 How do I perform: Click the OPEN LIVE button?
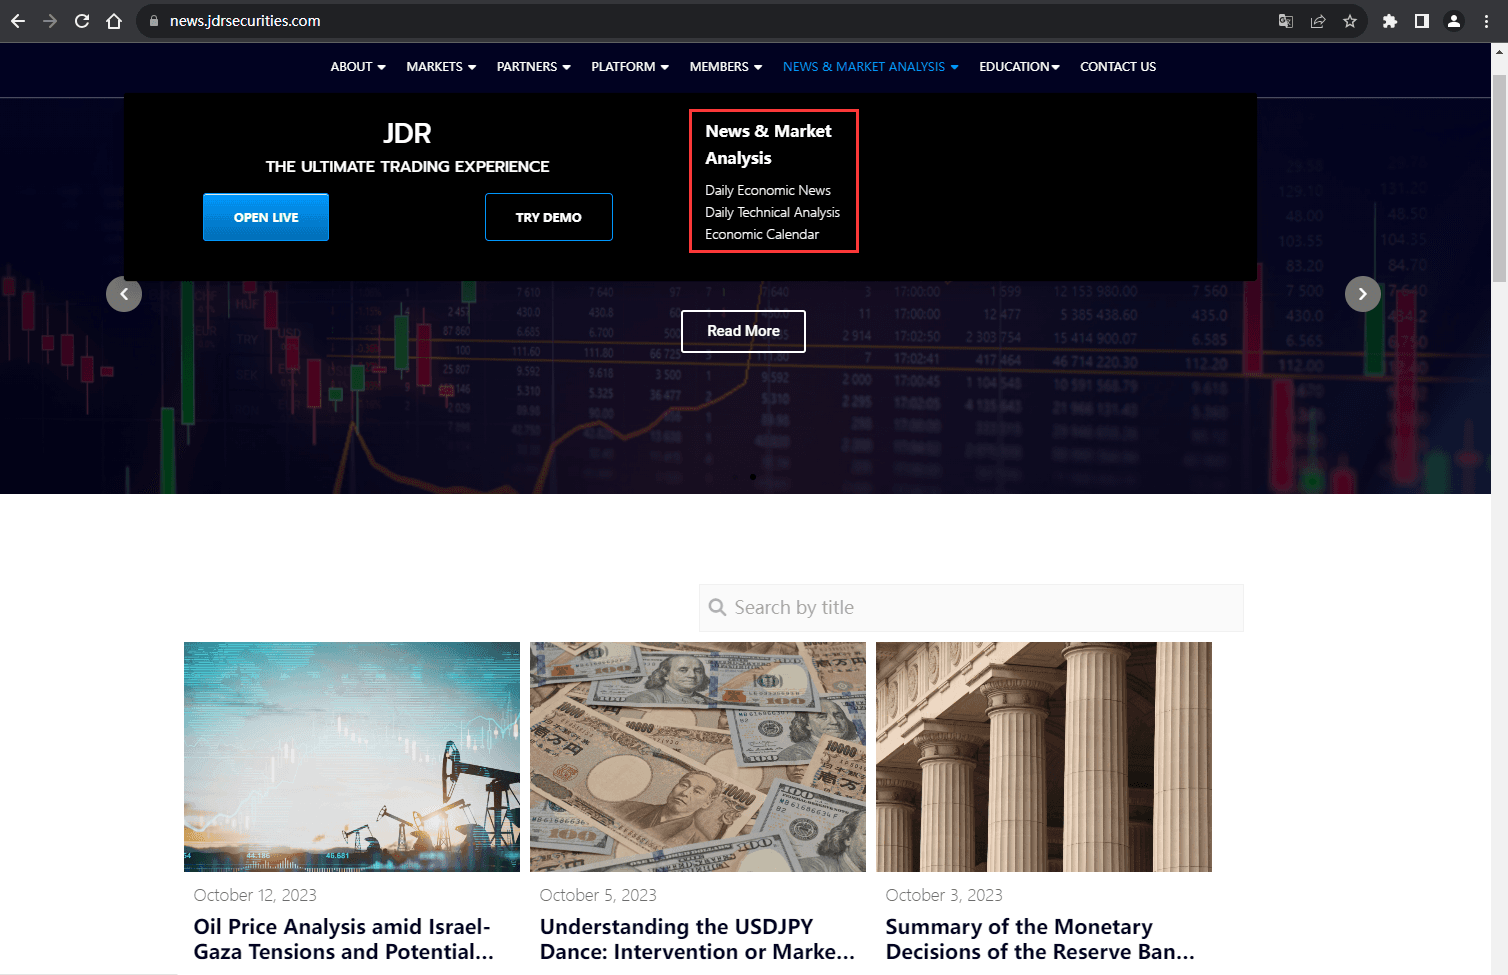click(x=266, y=217)
